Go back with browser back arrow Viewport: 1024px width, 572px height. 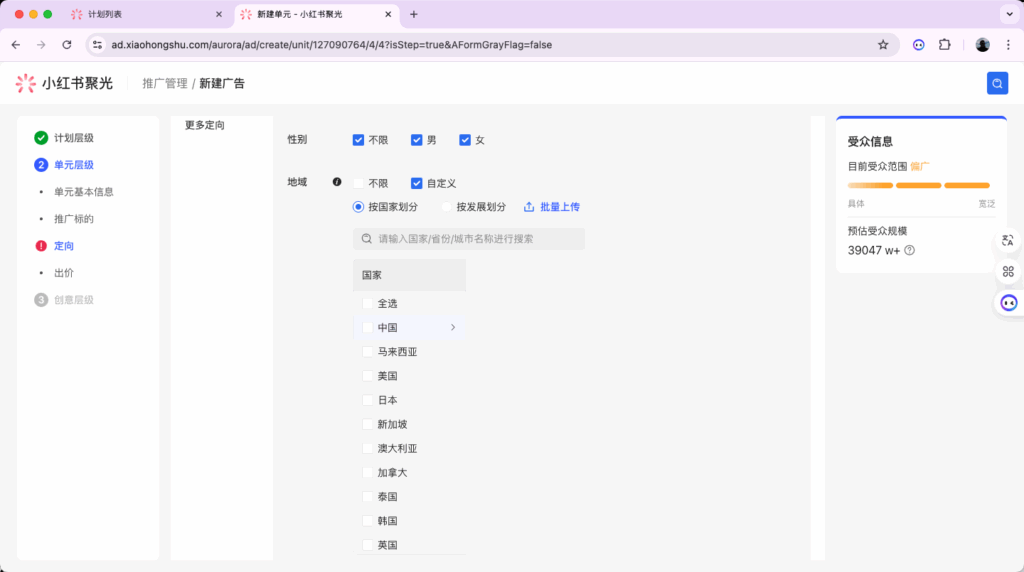pyautogui.click(x=16, y=44)
